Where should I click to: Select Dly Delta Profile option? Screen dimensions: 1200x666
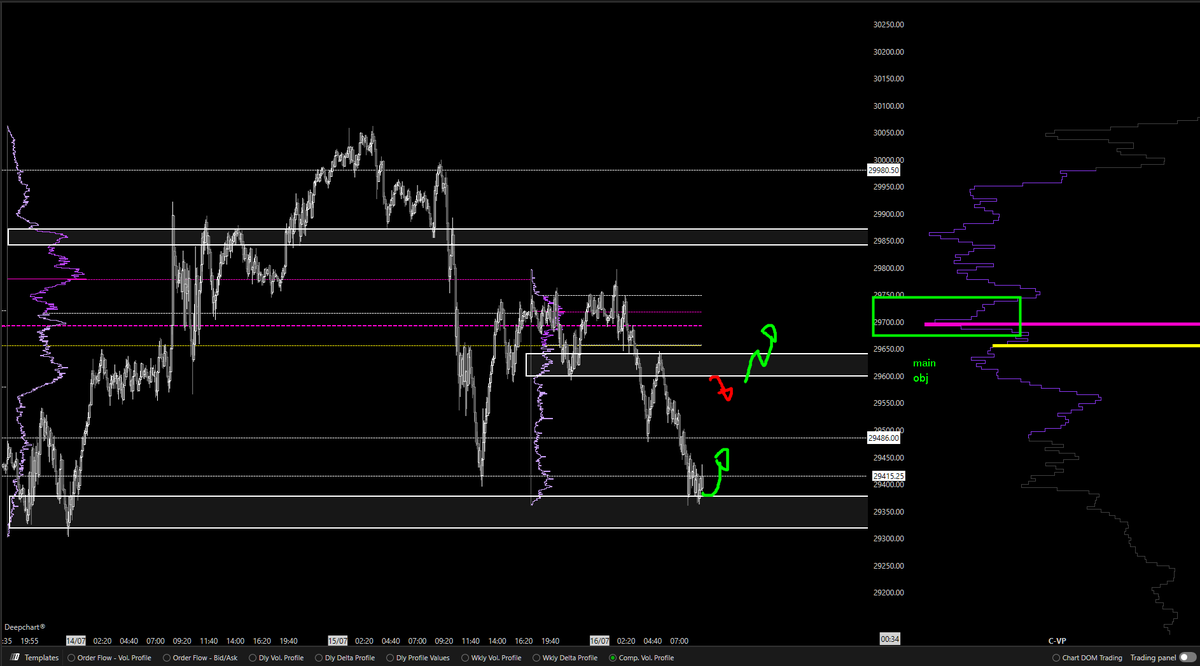point(345,658)
